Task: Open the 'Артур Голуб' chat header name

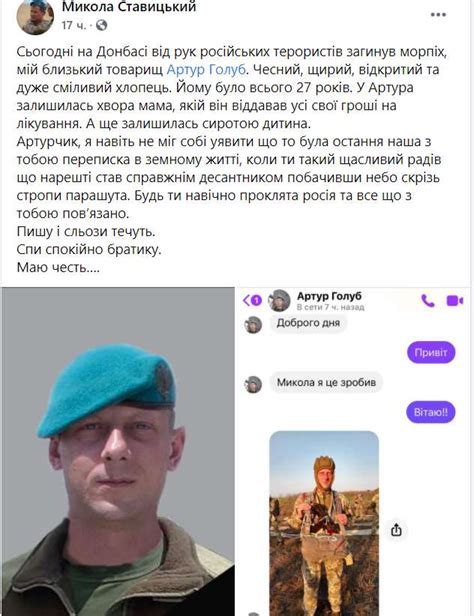Action: tap(329, 296)
